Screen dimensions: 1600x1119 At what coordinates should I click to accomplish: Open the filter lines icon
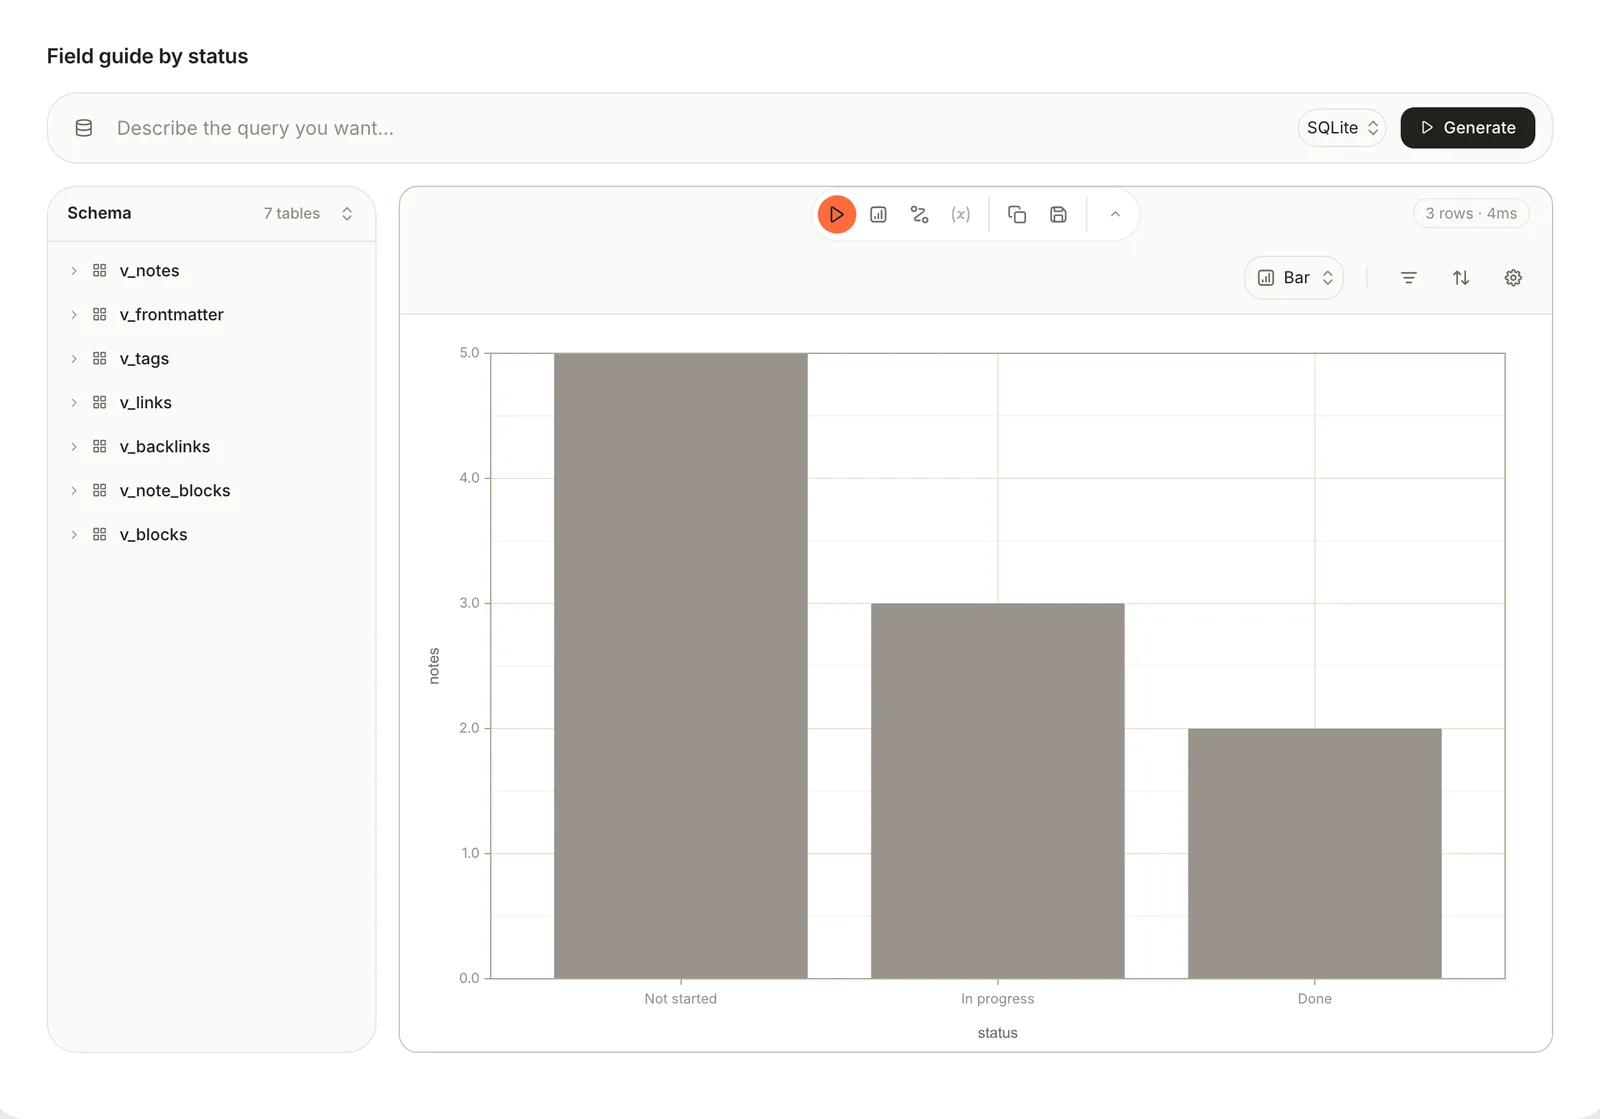(x=1409, y=278)
